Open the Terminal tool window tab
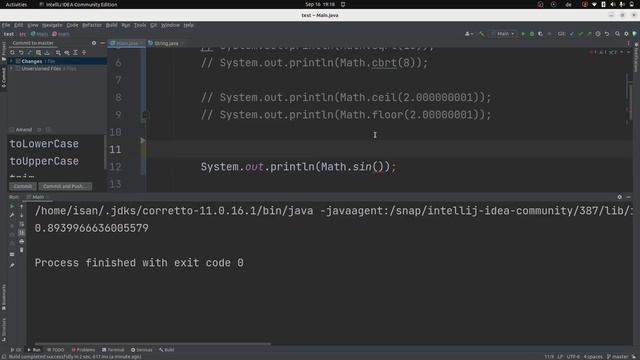This screenshot has width=640, height=360. point(113,350)
